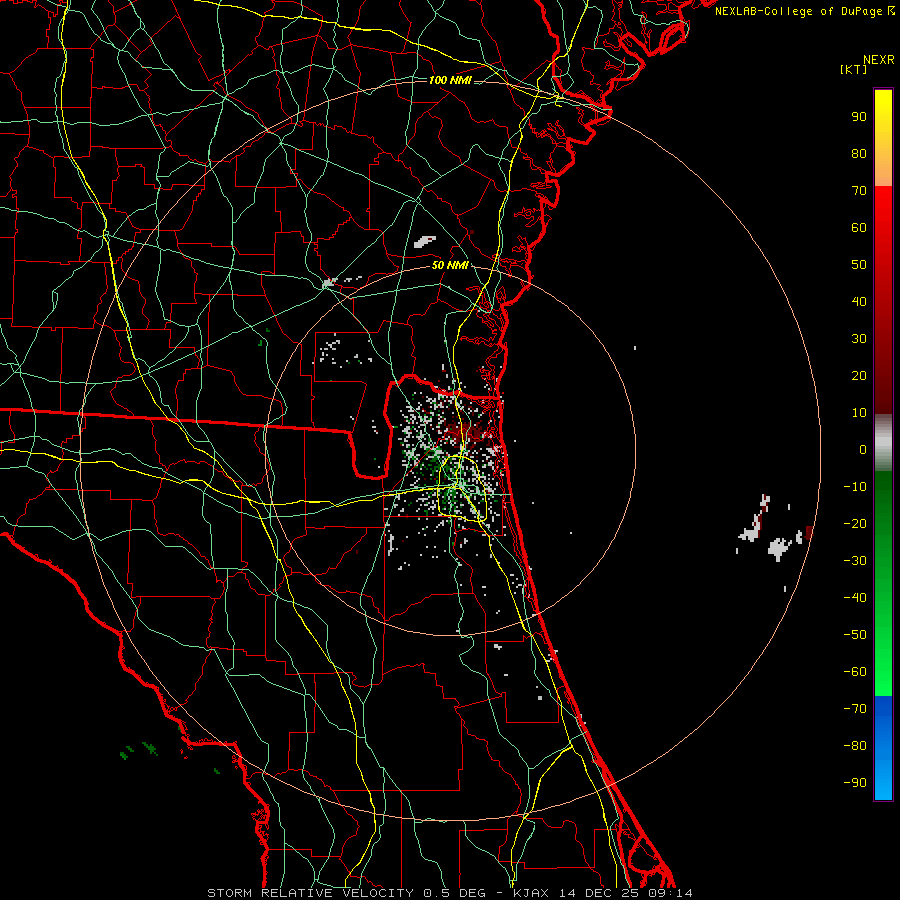Click the "-30" value on the velocity scale
This screenshot has width=900, height=900.
(855, 561)
